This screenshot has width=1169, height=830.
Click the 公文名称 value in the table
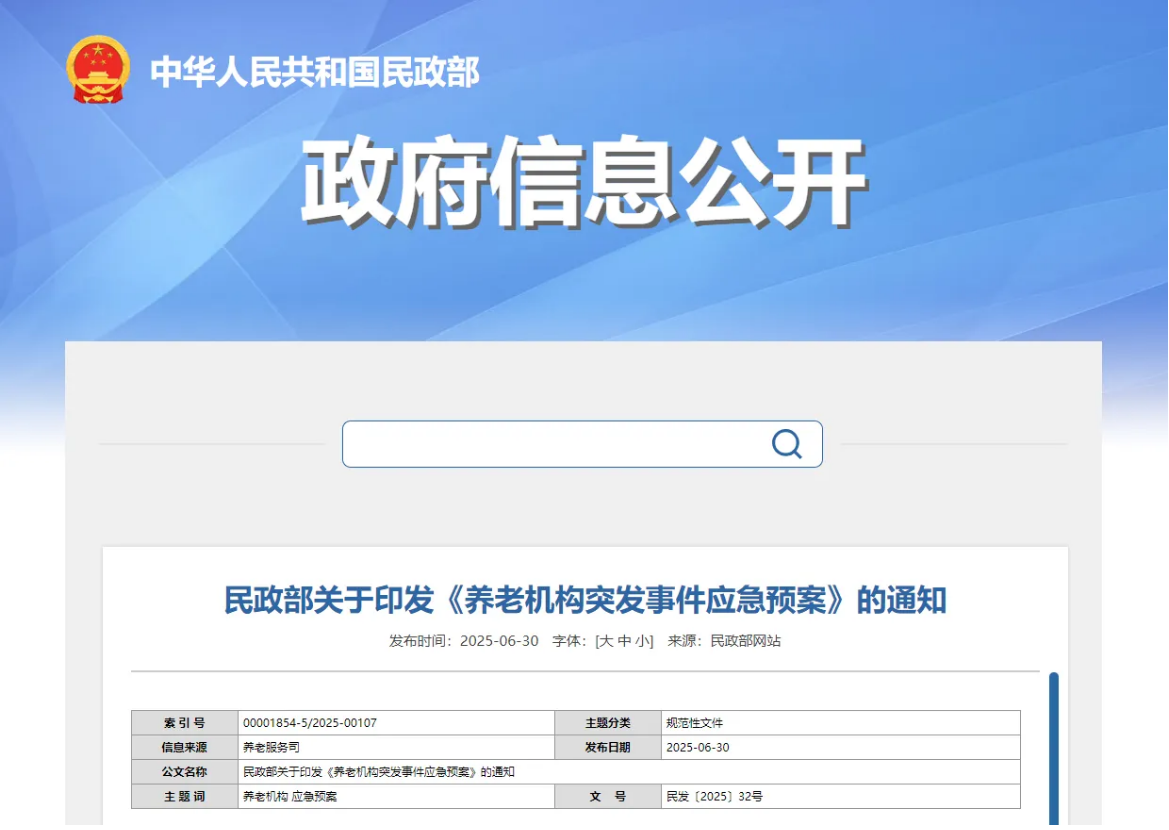coord(378,772)
